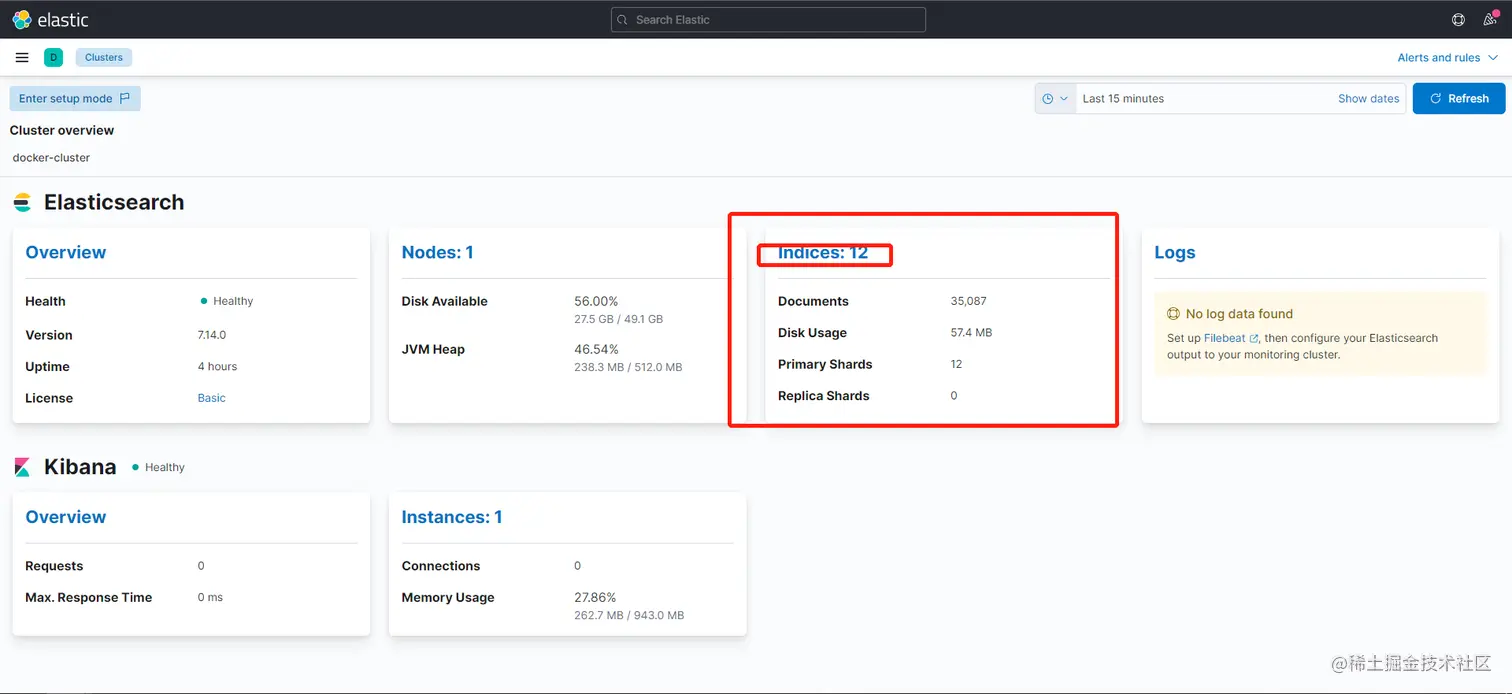
Task: Open the Kibana Overview link
Action: 66,517
